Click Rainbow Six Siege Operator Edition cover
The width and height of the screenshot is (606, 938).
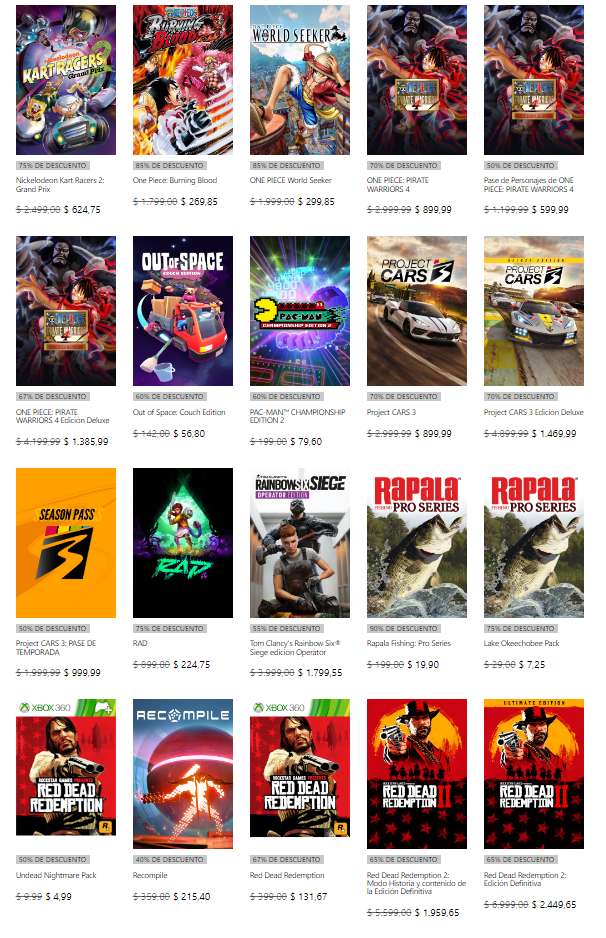(x=300, y=543)
